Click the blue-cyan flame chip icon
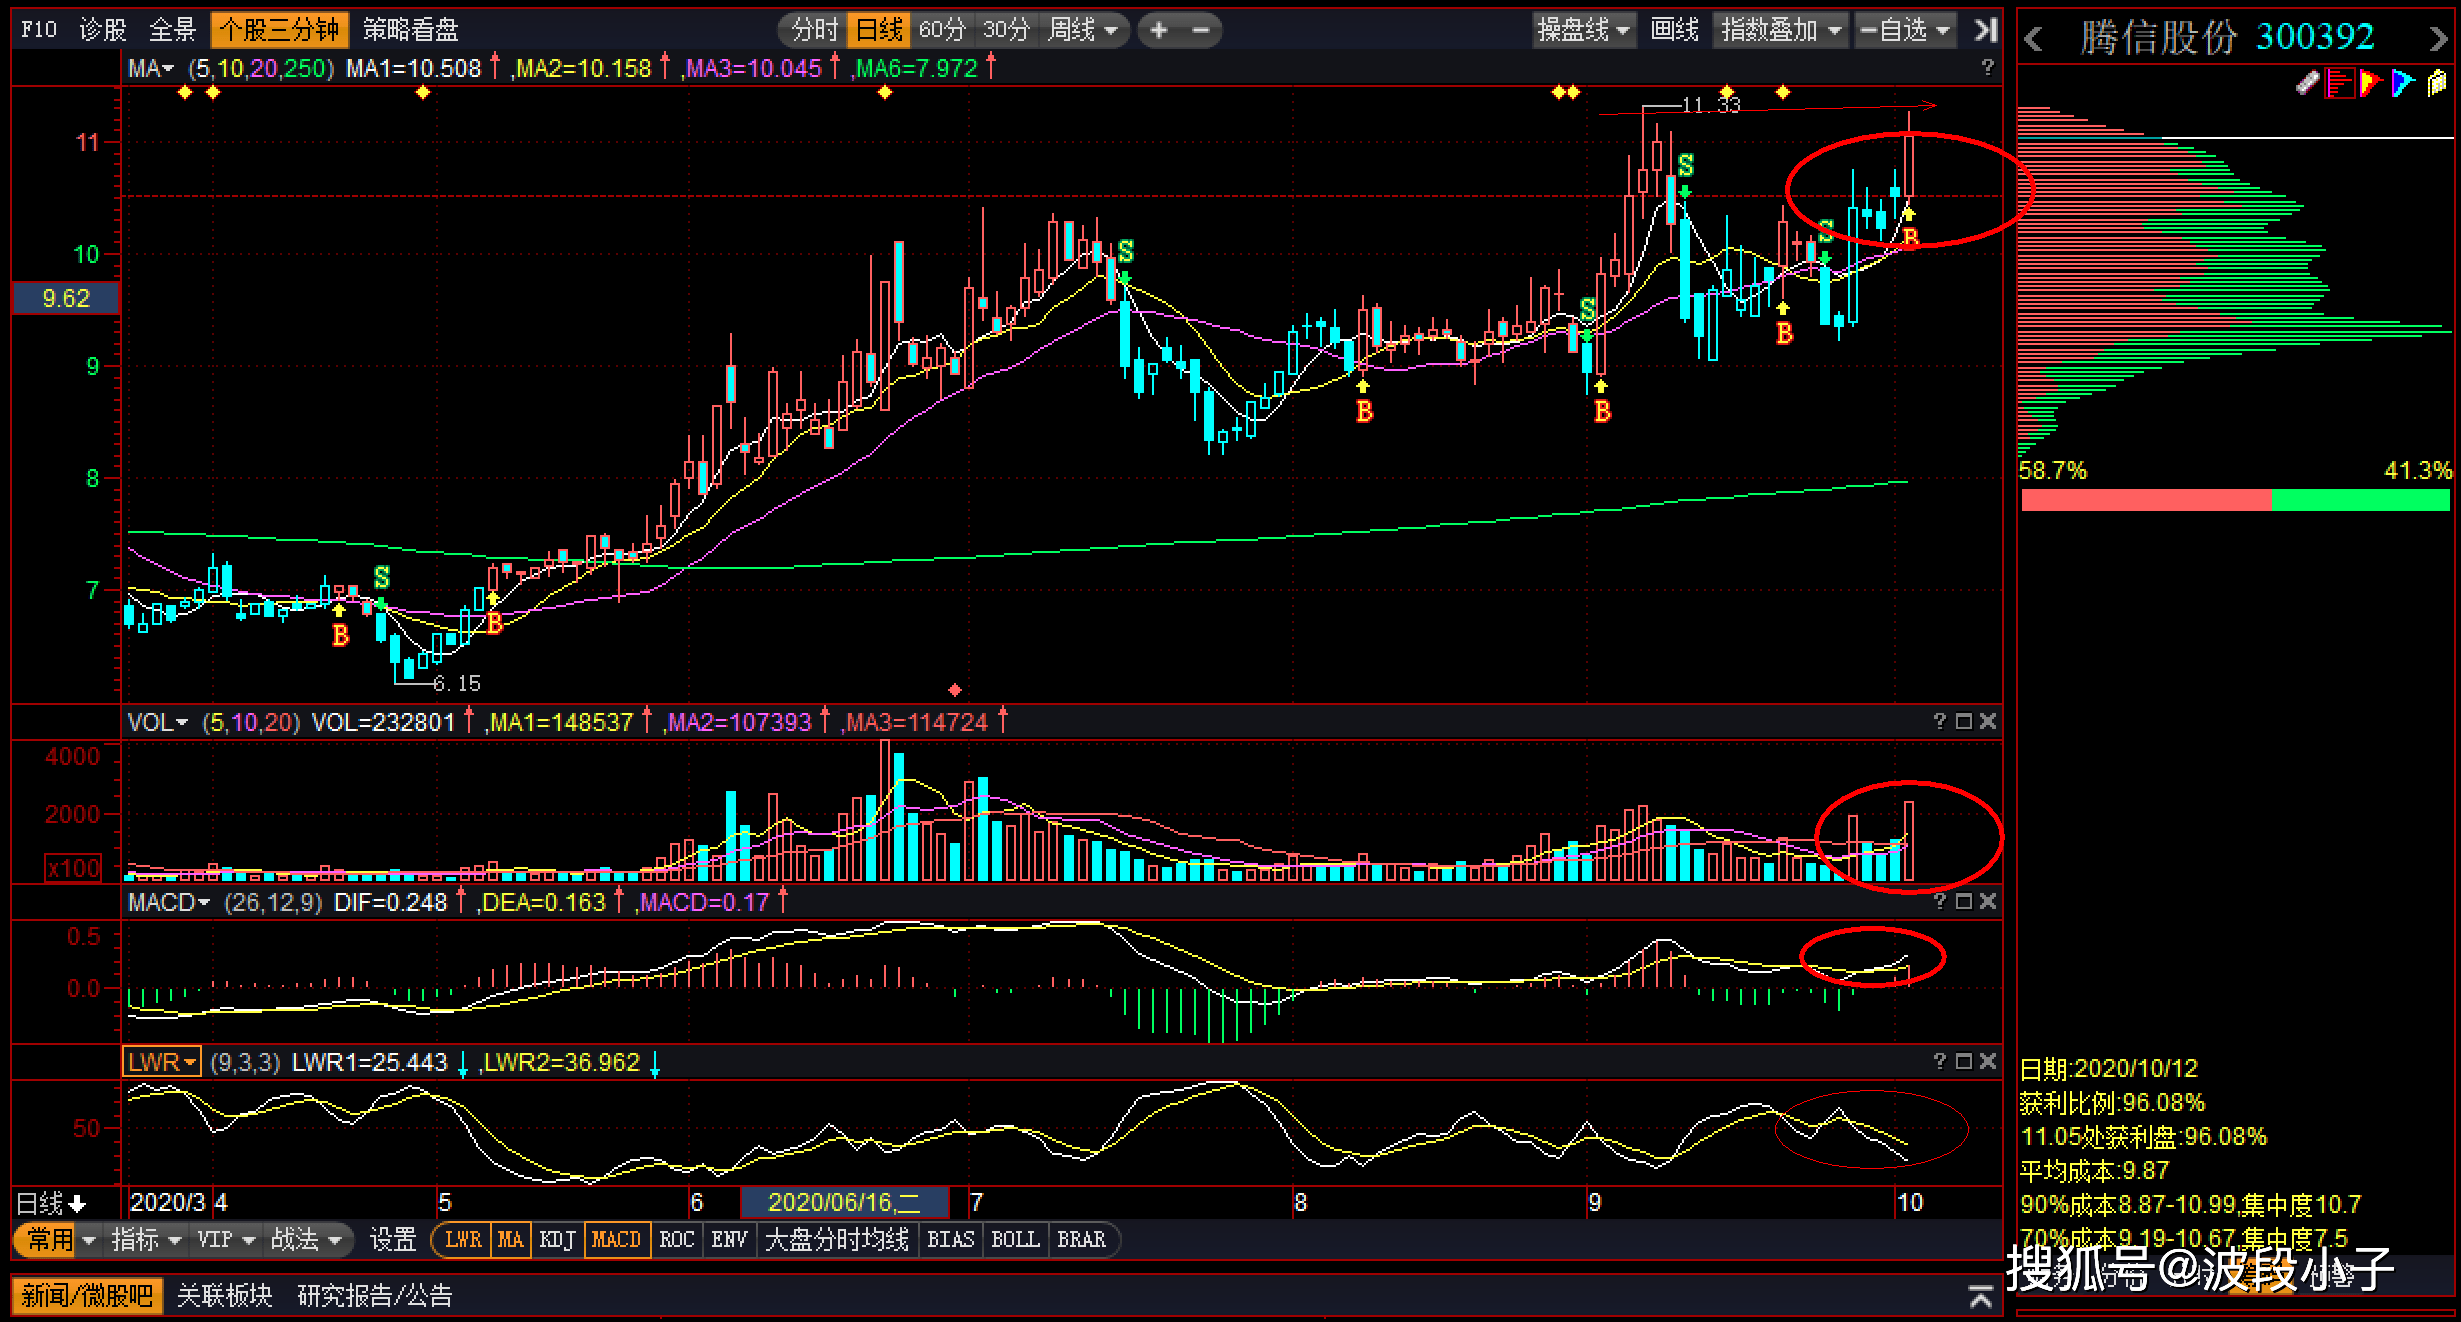 tap(2403, 83)
